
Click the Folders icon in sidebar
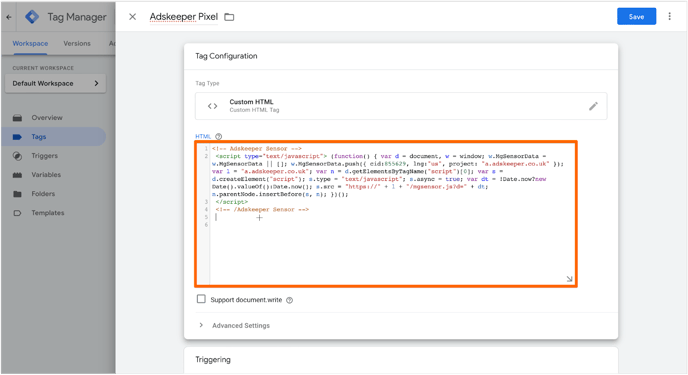pyautogui.click(x=17, y=194)
